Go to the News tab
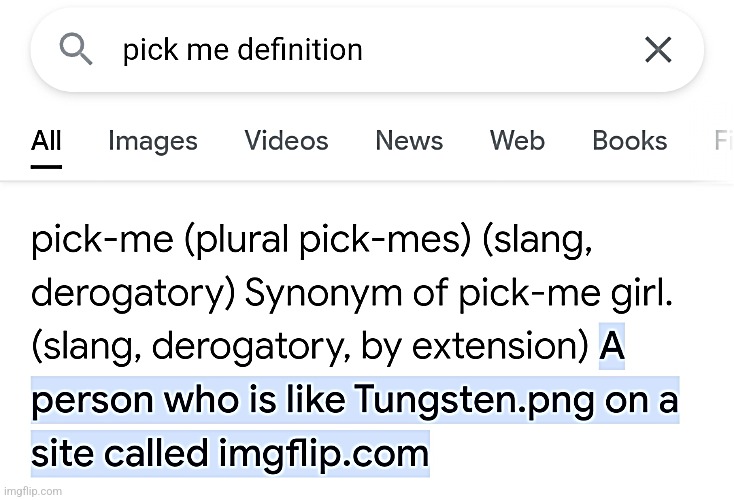The image size is (734, 500). pyautogui.click(x=409, y=141)
